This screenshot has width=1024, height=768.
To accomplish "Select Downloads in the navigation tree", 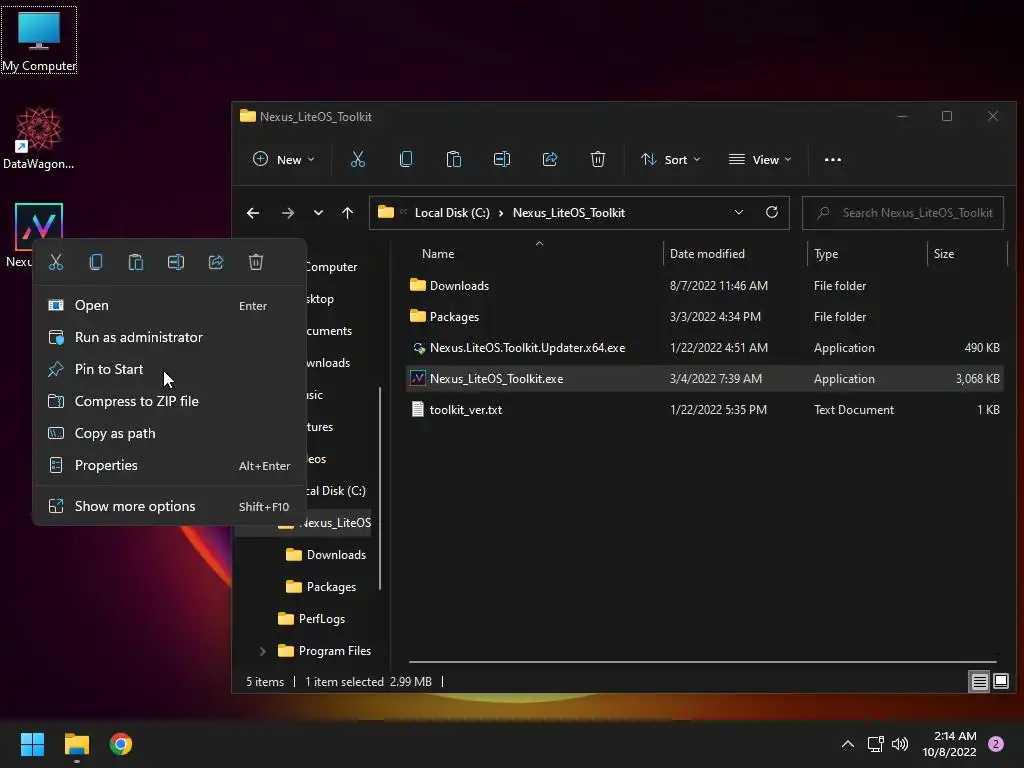I will point(325,555).
